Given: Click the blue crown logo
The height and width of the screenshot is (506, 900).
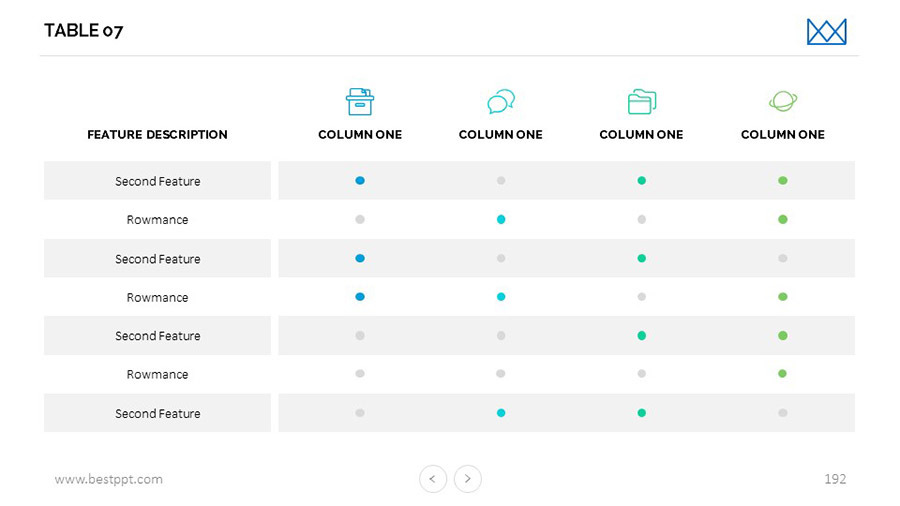Looking at the screenshot, I should point(826,32).
